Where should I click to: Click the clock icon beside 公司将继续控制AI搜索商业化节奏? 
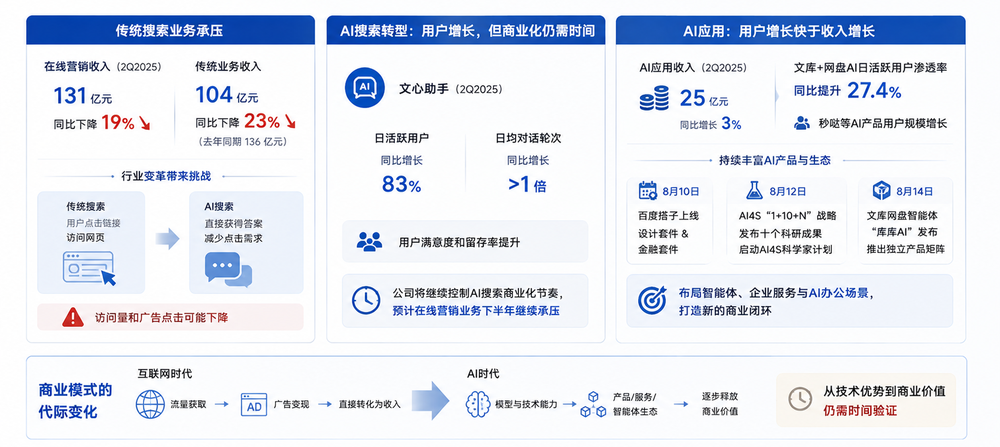(366, 300)
